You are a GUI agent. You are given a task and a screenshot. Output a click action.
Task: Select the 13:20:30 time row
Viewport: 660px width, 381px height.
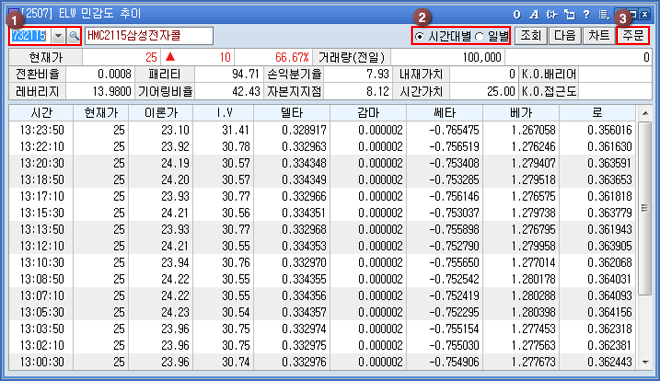tap(322, 163)
